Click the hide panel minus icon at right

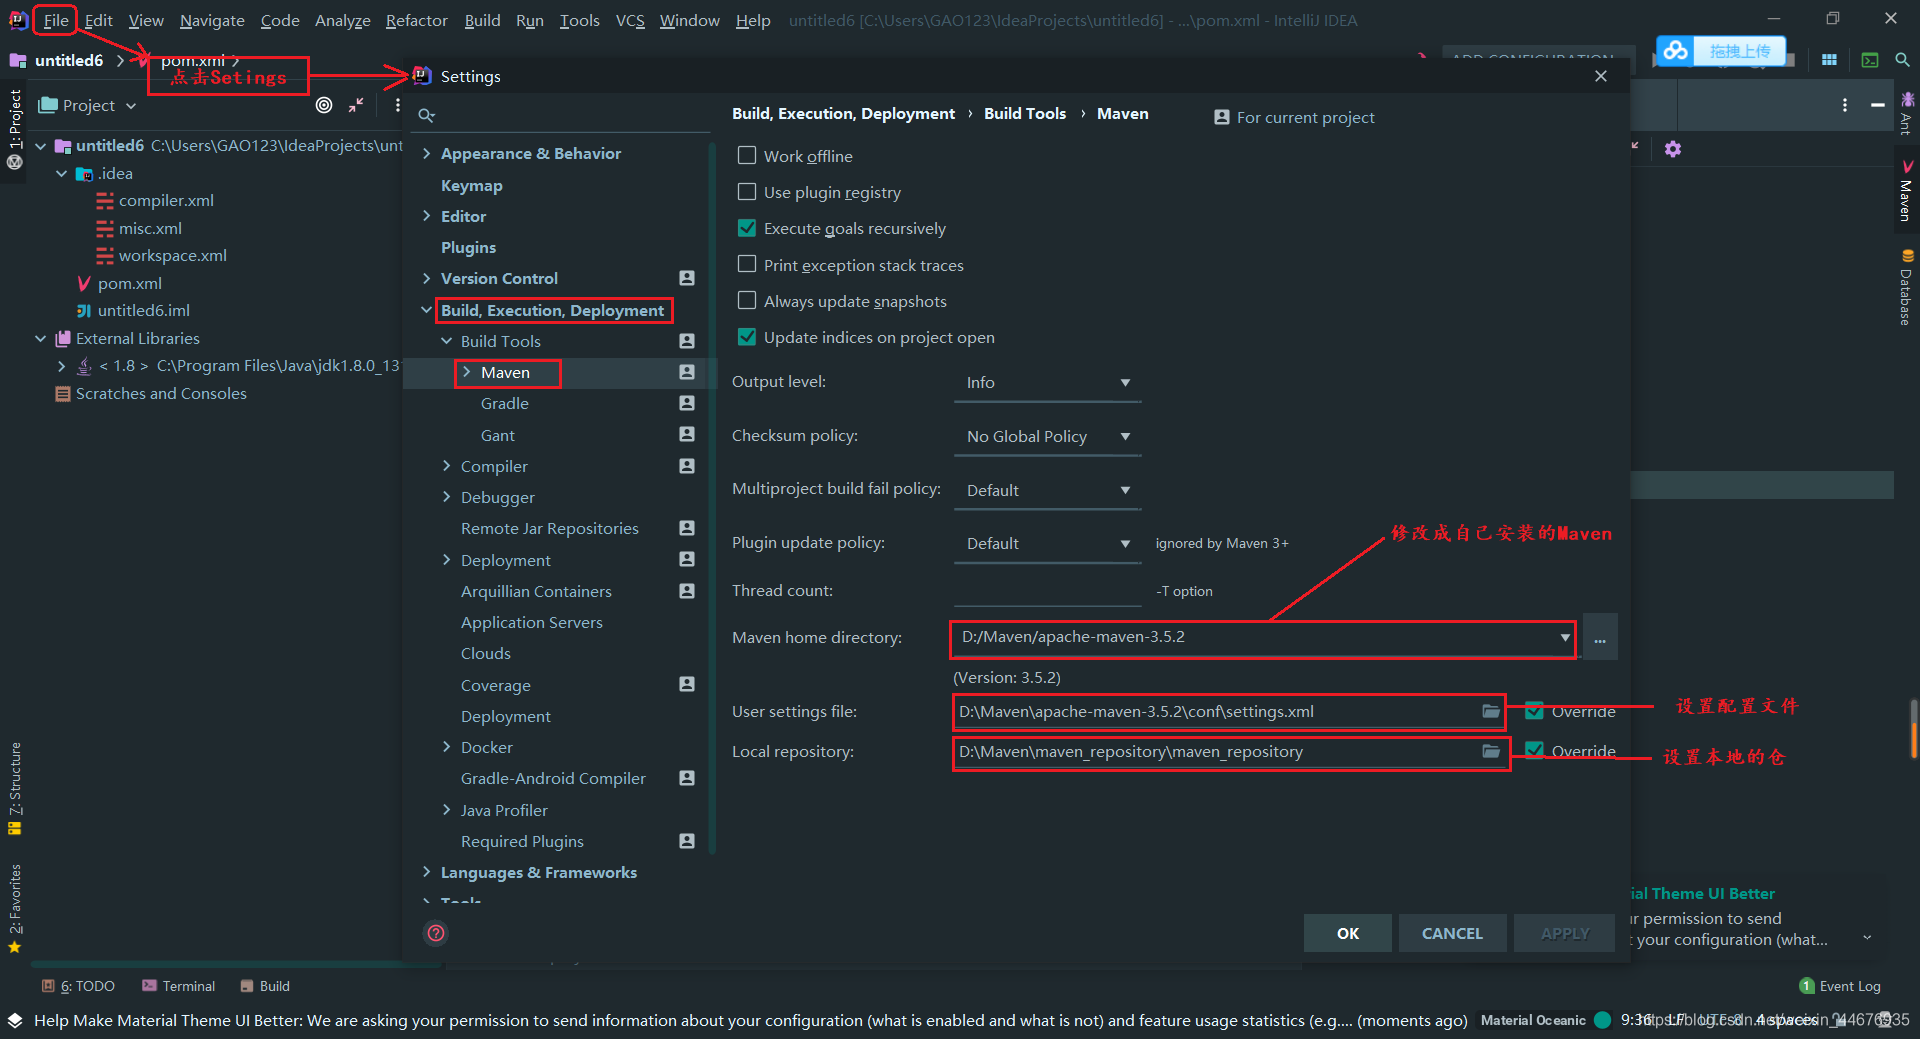click(1878, 105)
